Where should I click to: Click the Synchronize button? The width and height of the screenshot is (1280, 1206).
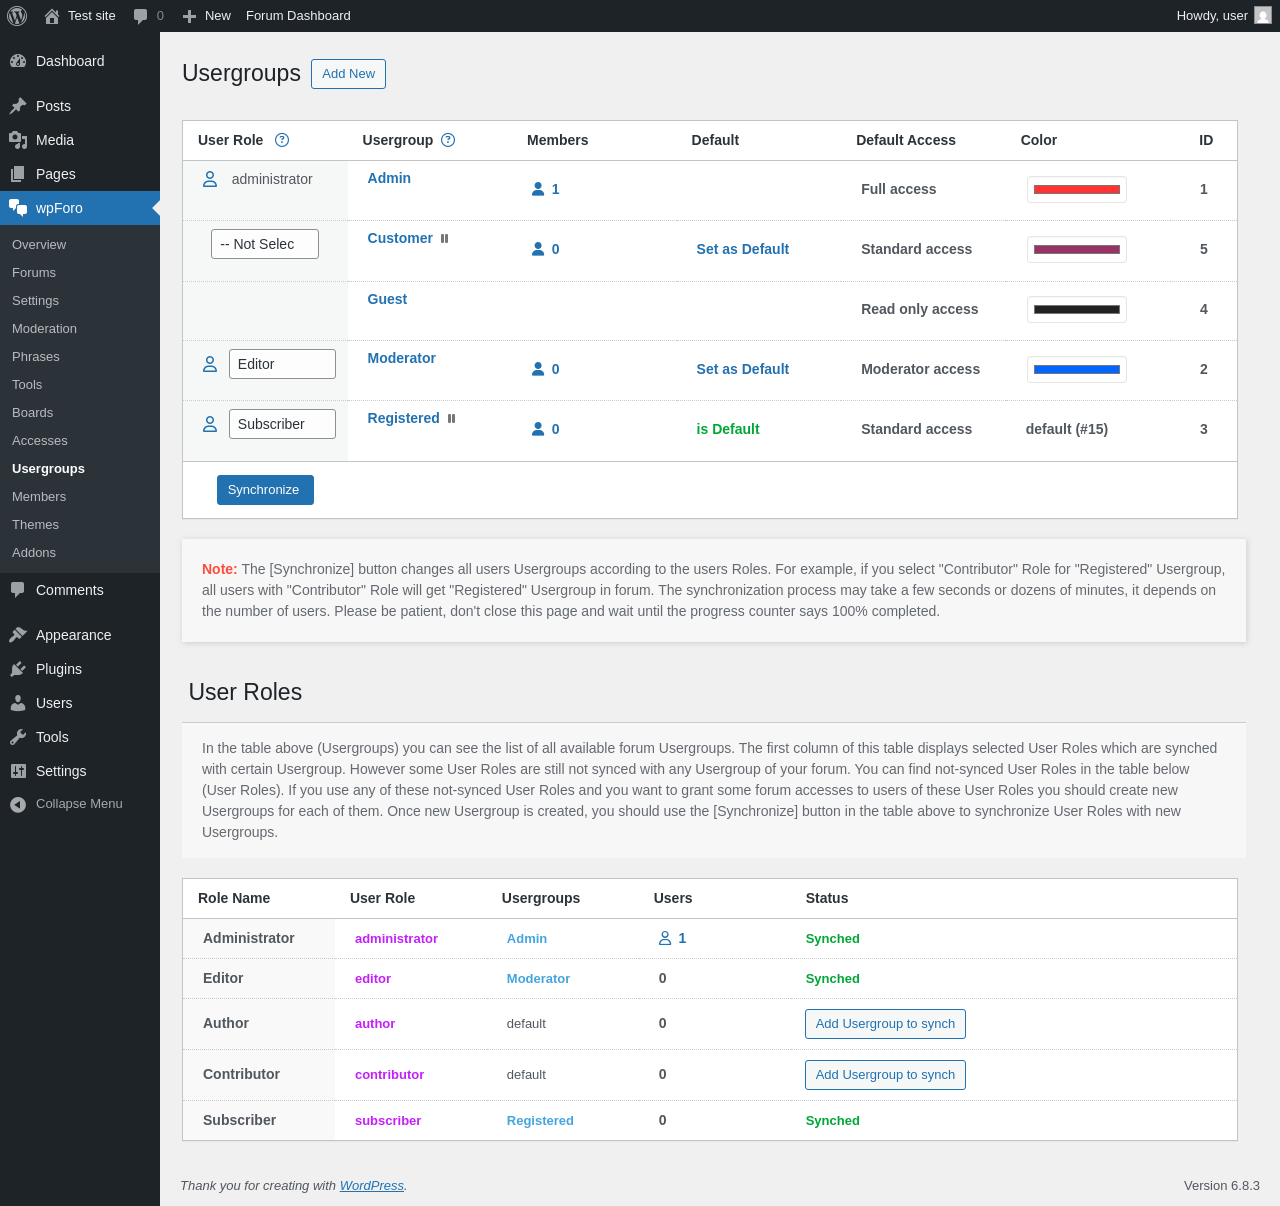click(265, 490)
